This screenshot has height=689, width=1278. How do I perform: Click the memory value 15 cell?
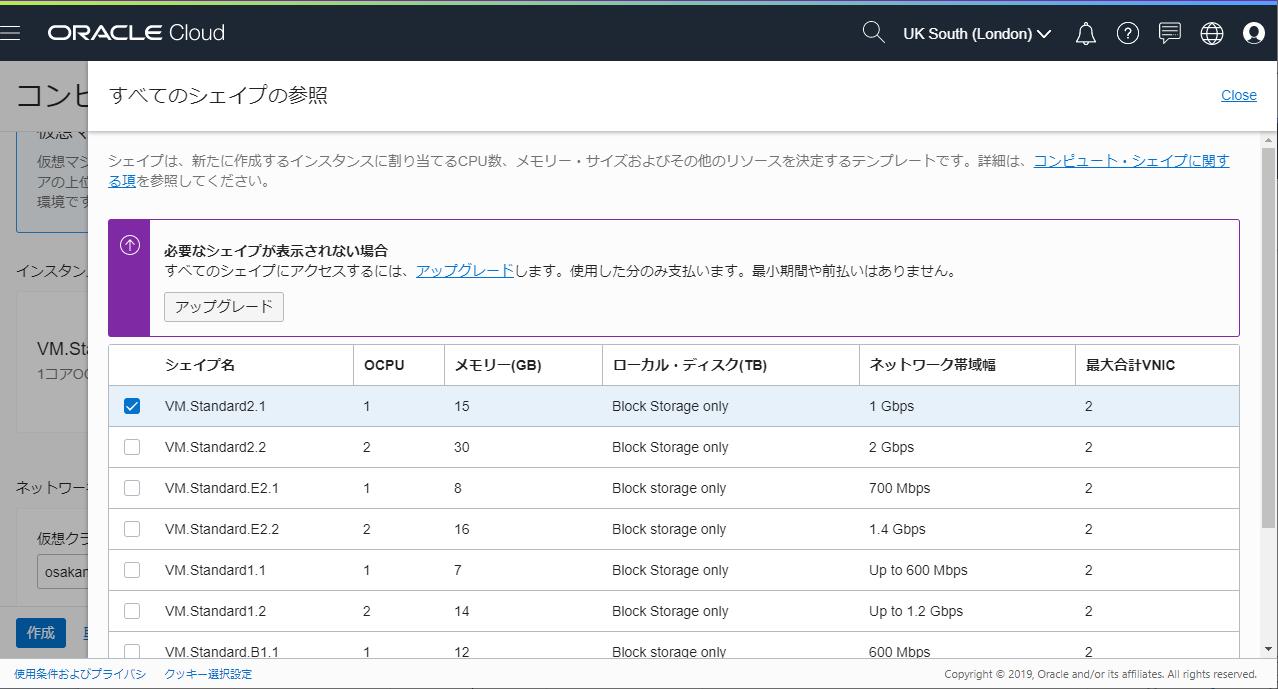461,406
